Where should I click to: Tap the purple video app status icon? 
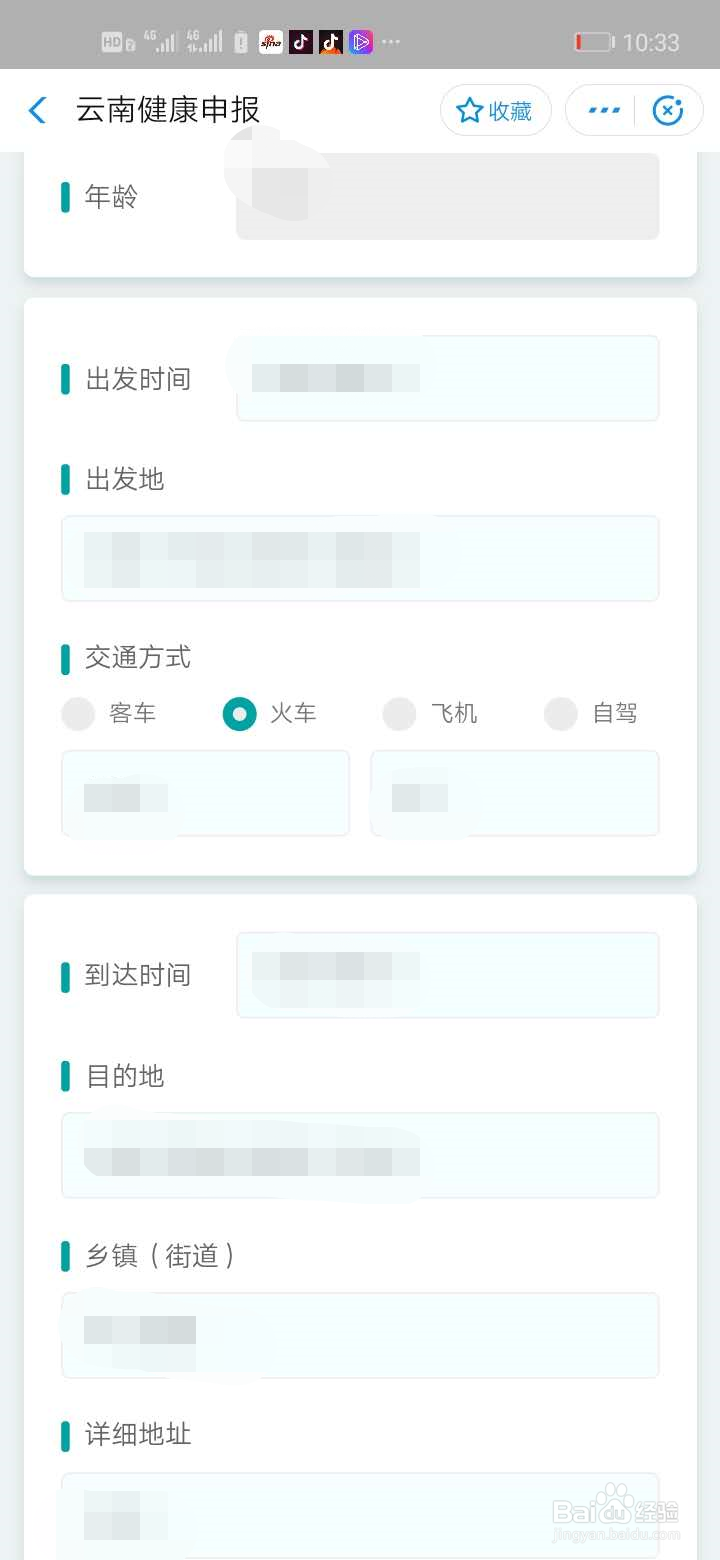[x=361, y=42]
